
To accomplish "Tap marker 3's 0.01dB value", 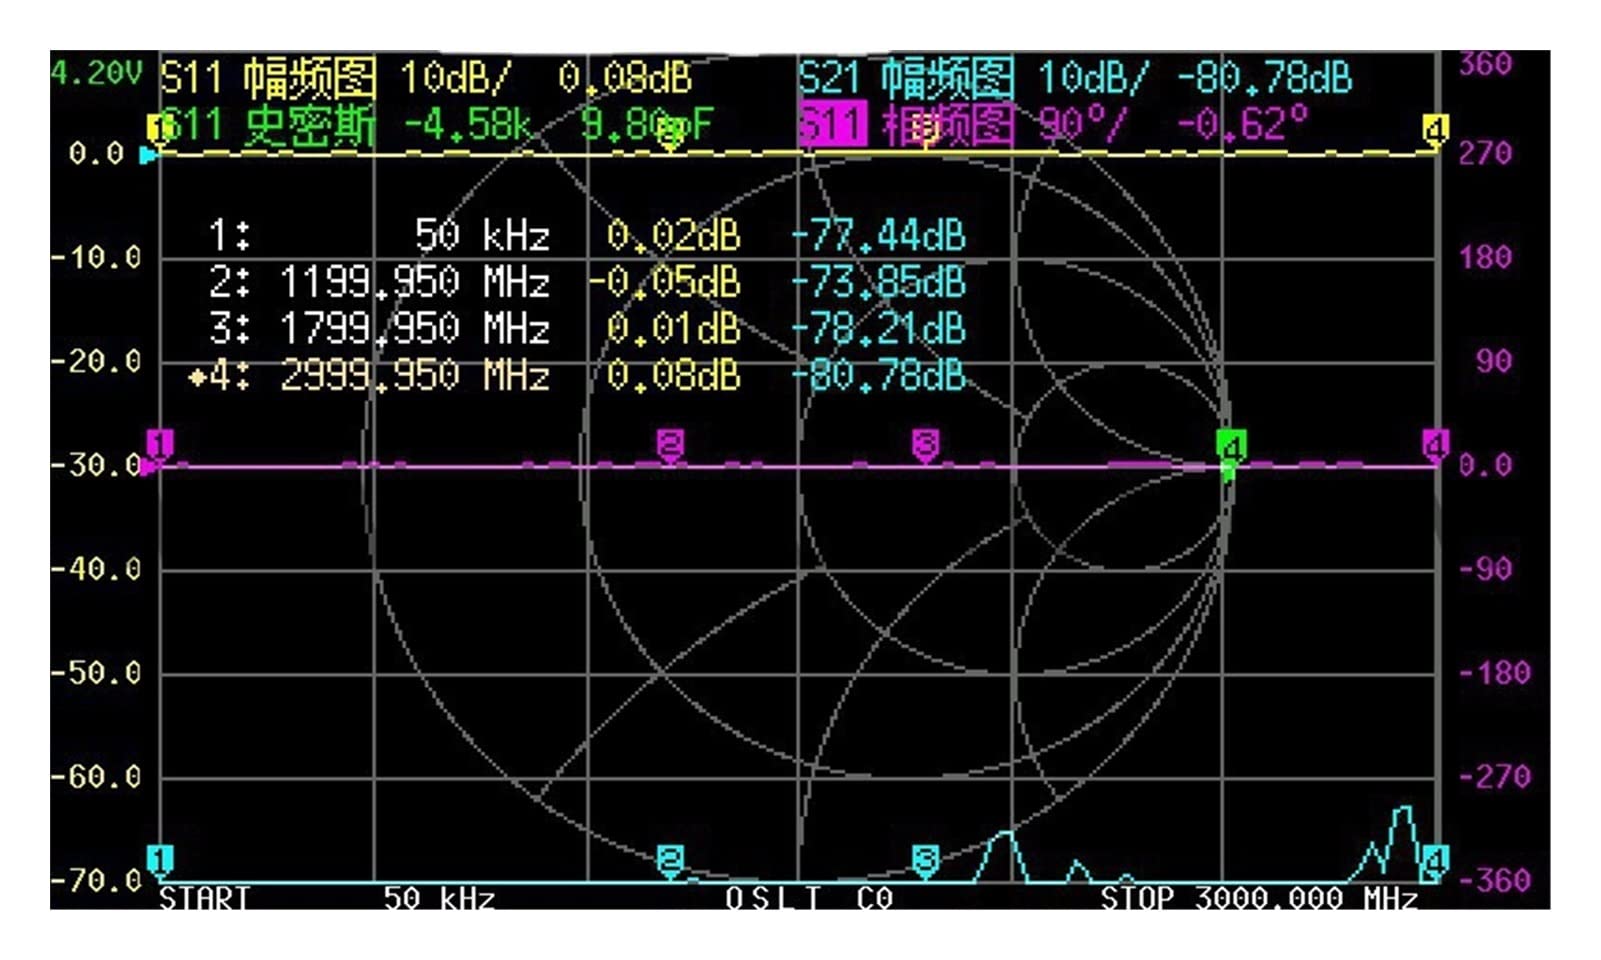I will (673, 328).
